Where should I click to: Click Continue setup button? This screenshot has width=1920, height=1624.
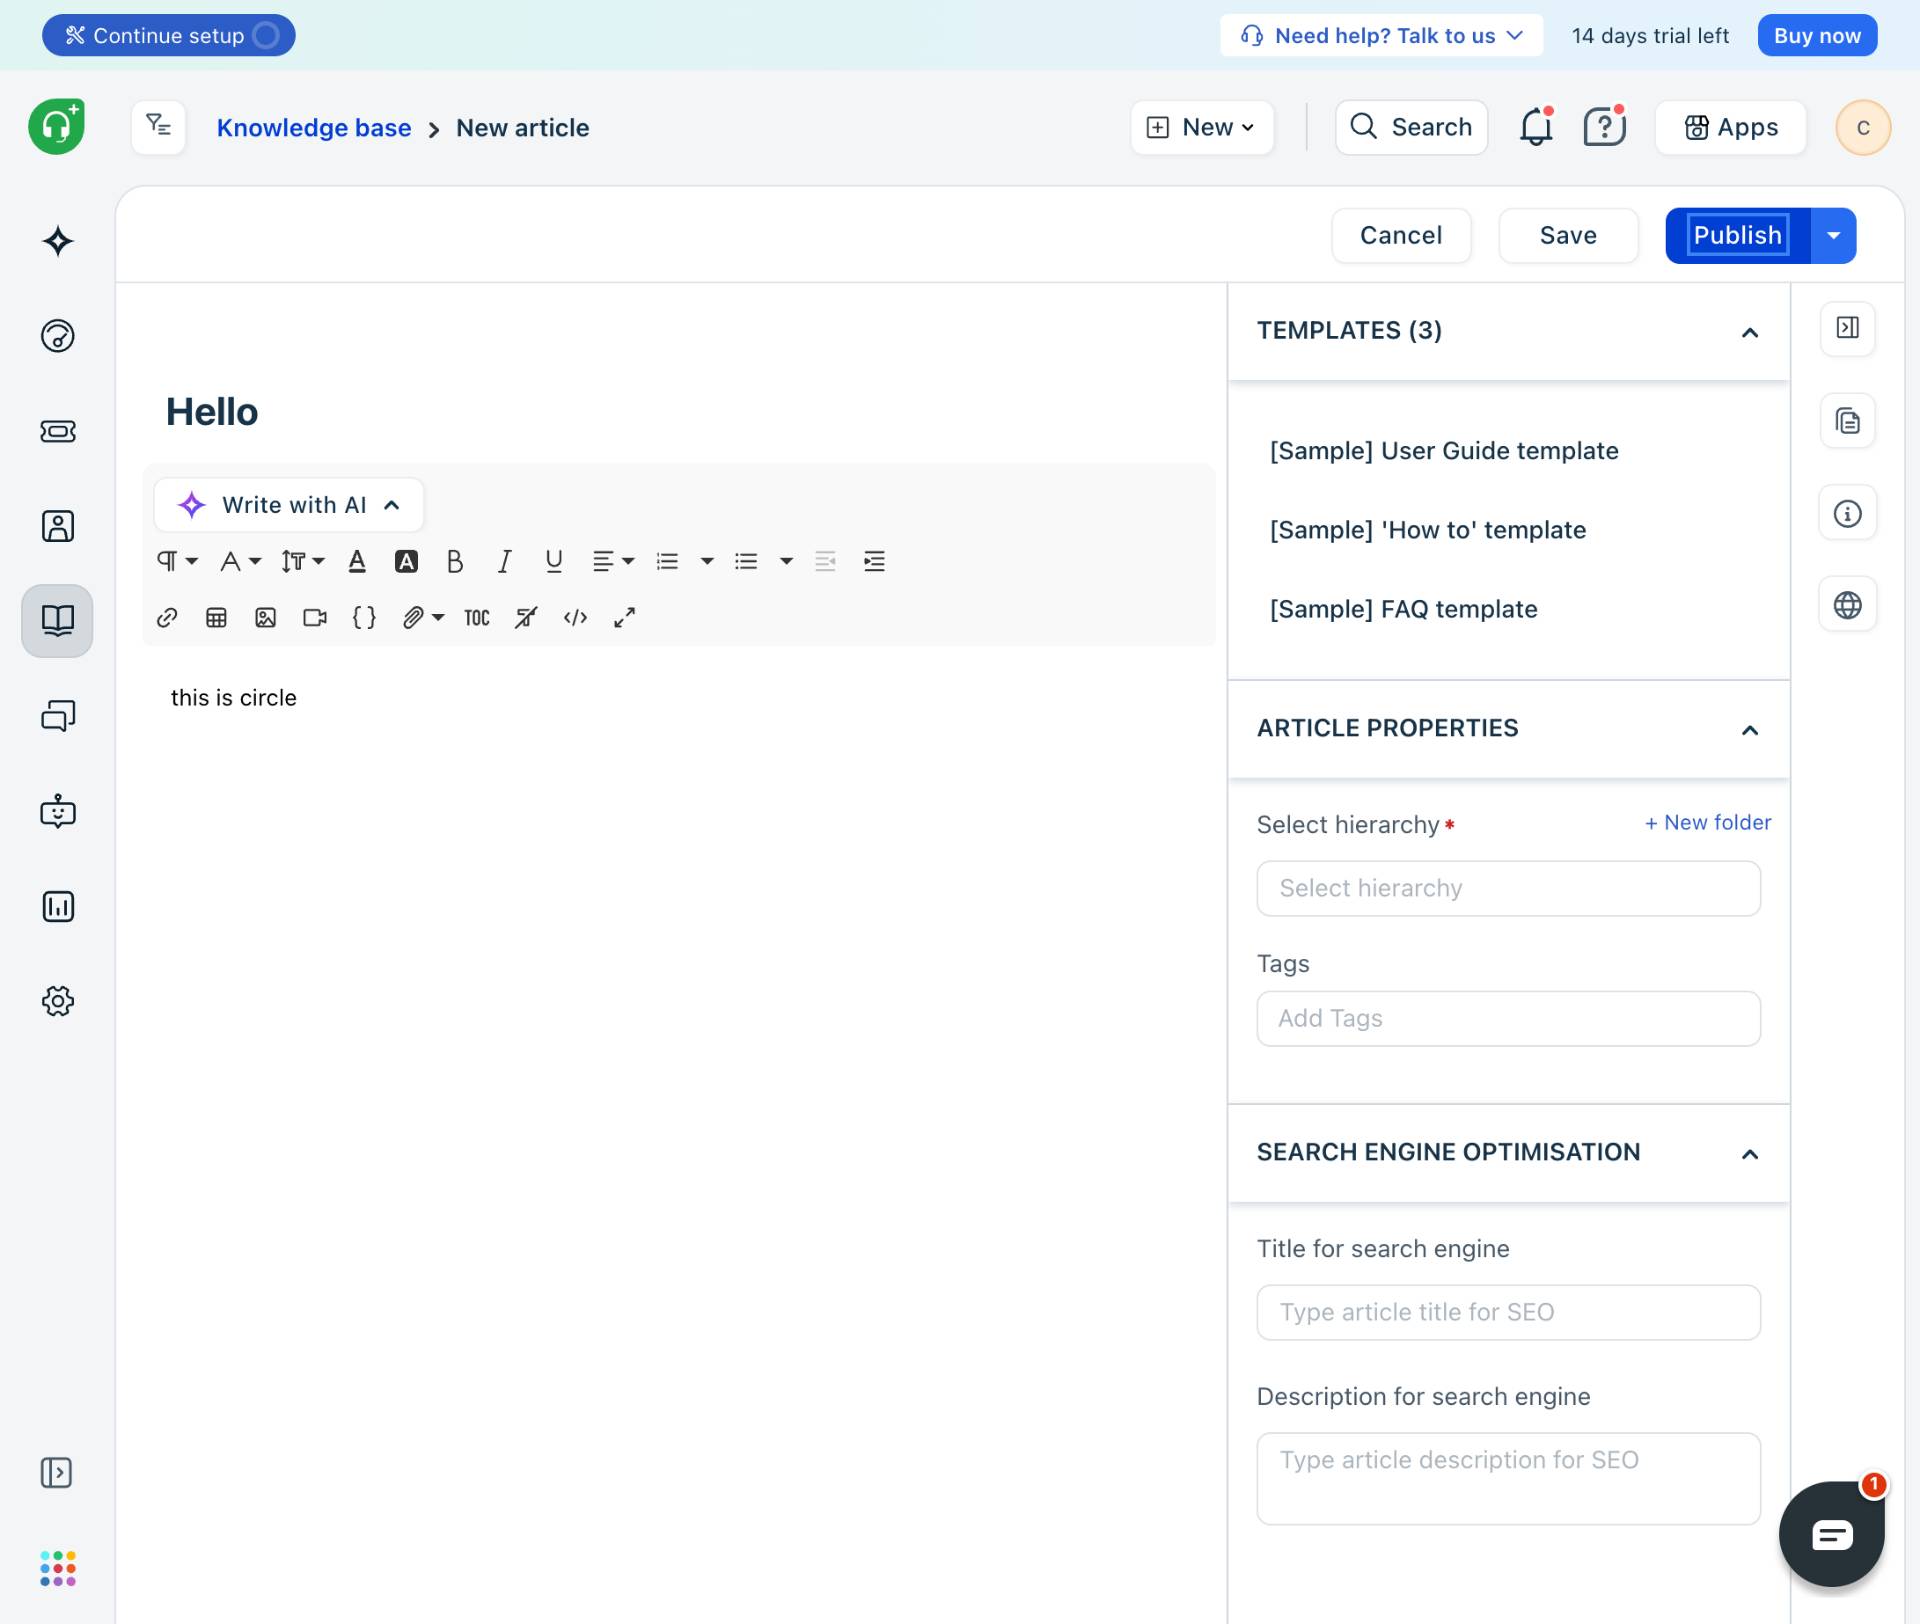[x=168, y=36]
